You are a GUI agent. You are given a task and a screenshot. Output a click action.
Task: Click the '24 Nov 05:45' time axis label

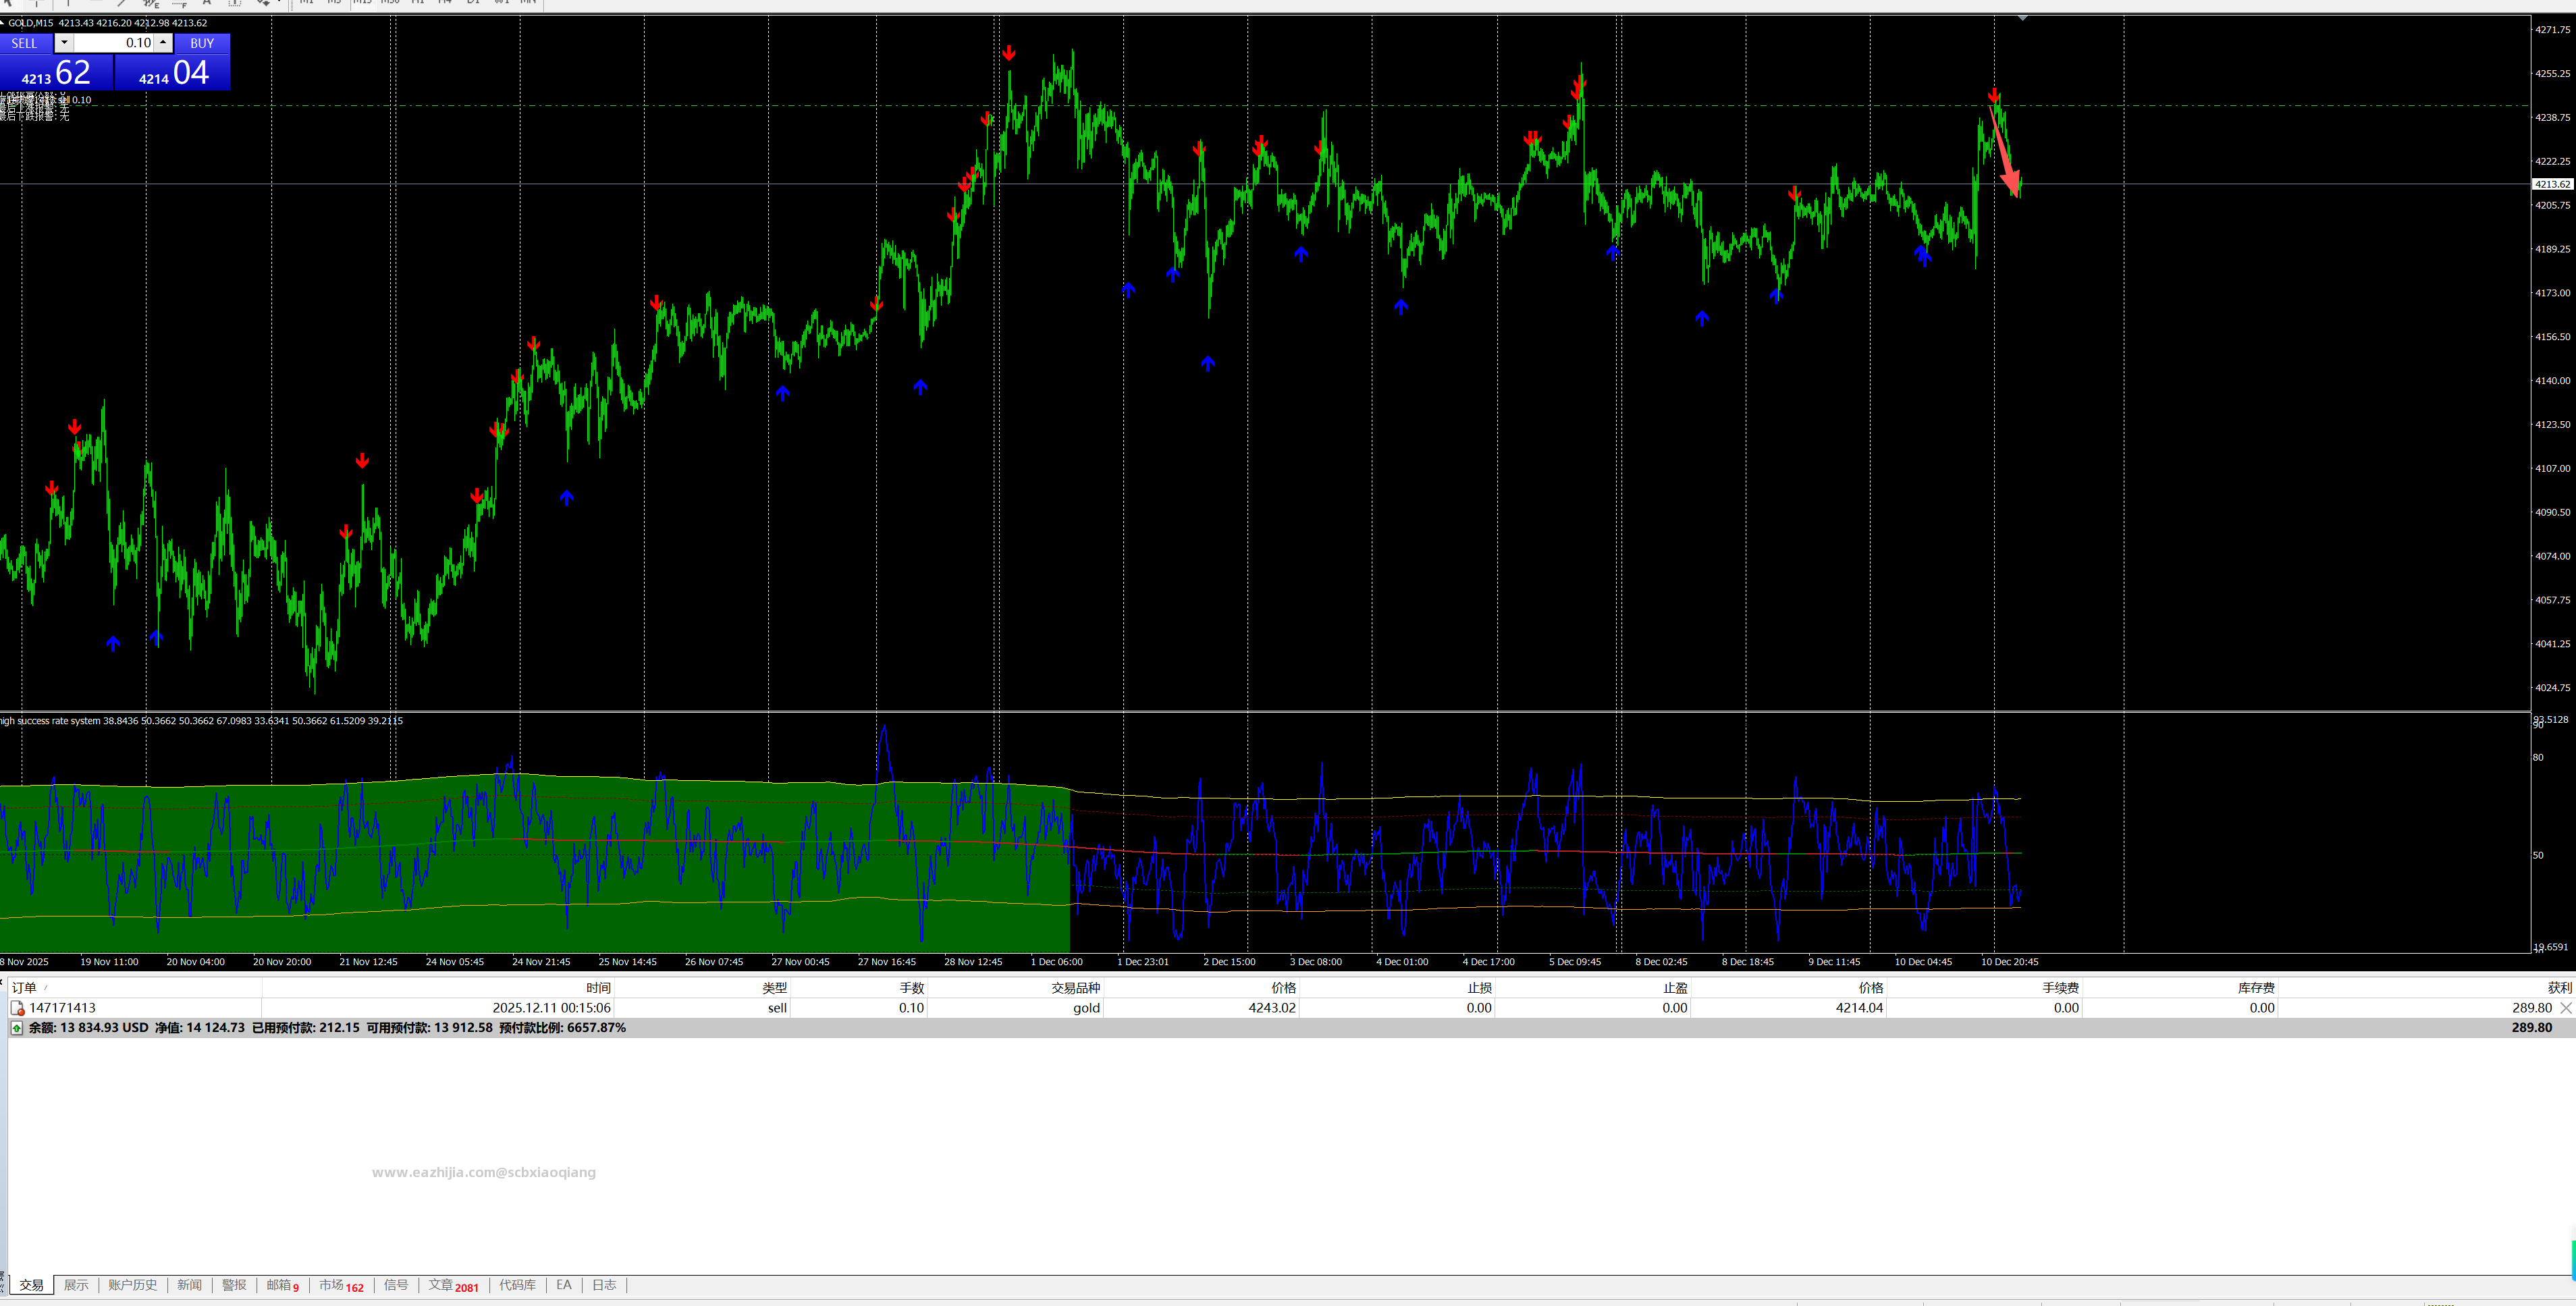pos(454,962)
